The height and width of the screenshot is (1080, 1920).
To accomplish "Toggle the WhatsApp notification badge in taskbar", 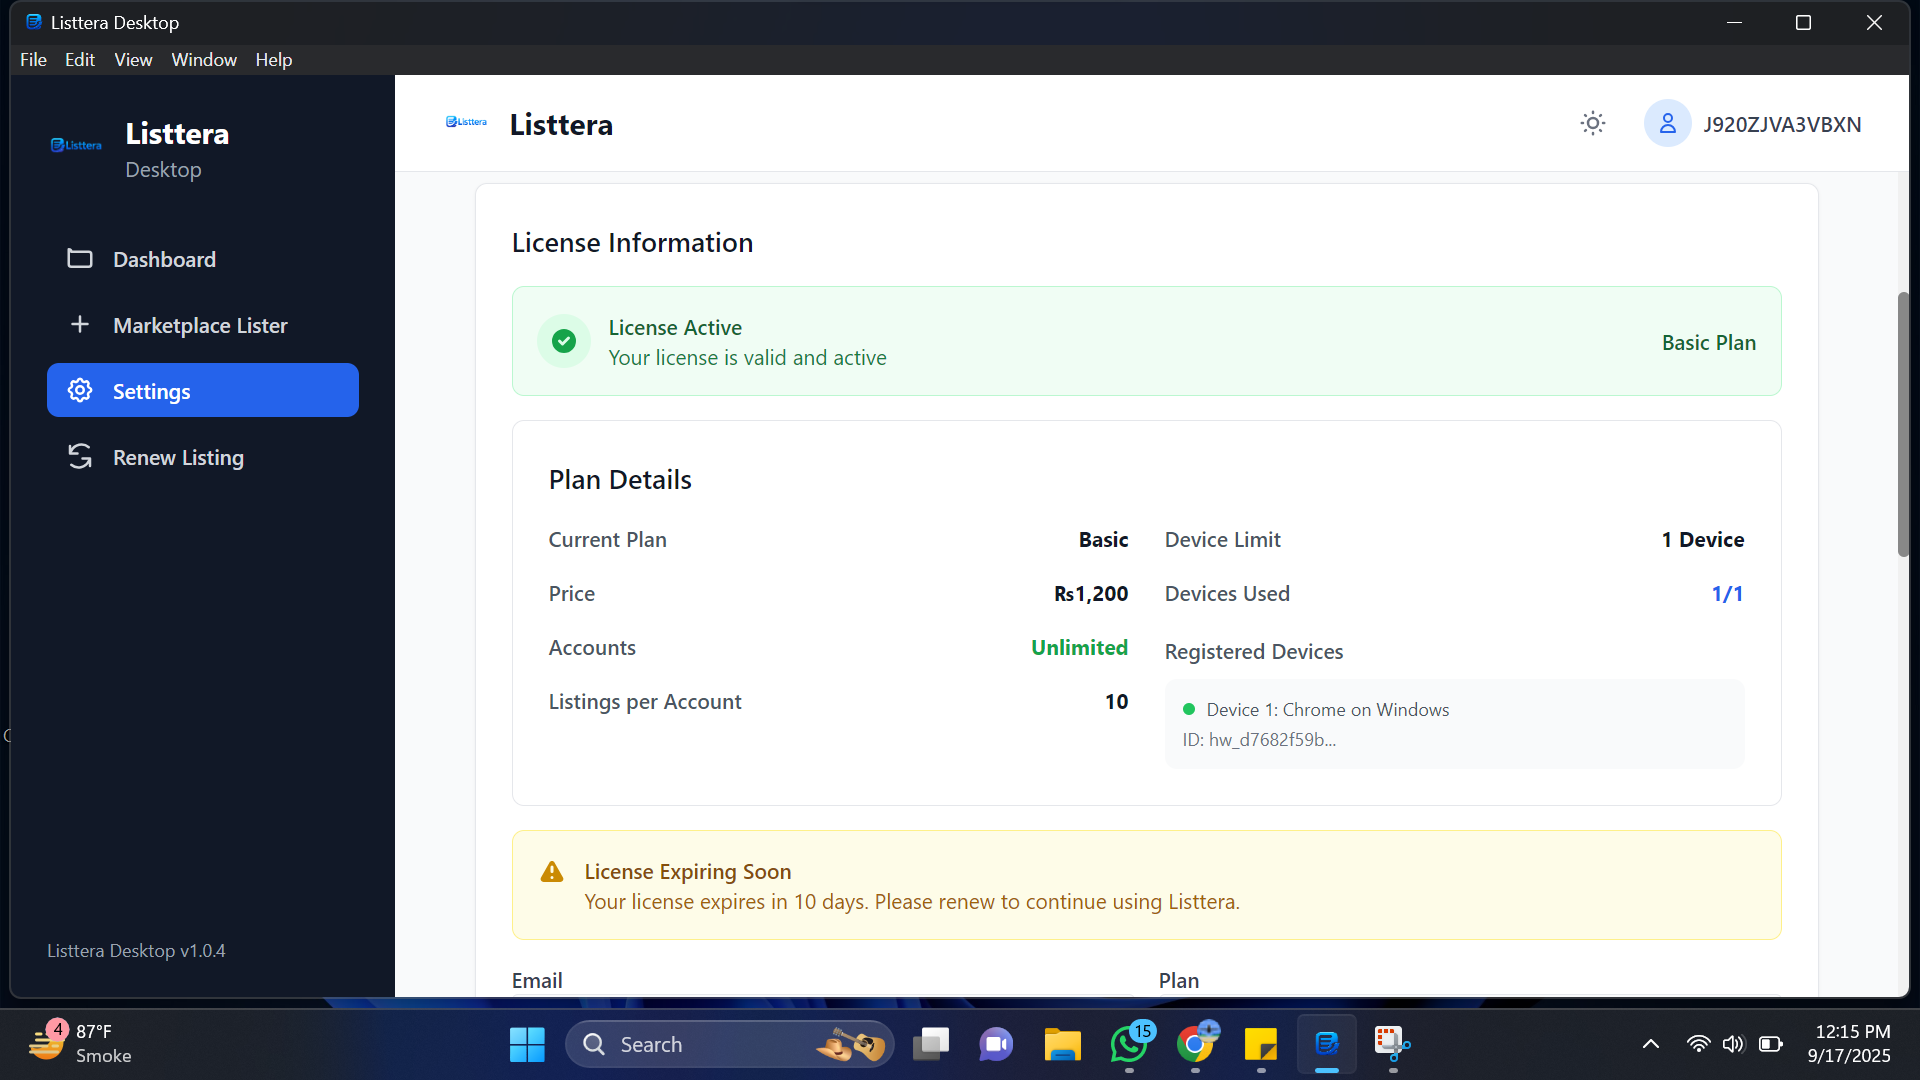I will tap(1142, 1030).
